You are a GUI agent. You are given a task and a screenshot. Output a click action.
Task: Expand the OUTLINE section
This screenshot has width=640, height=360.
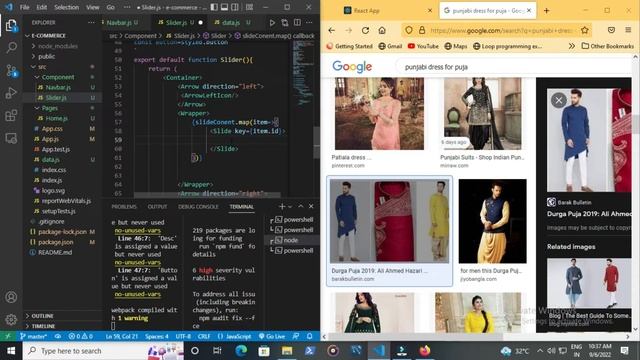[42, 316]
